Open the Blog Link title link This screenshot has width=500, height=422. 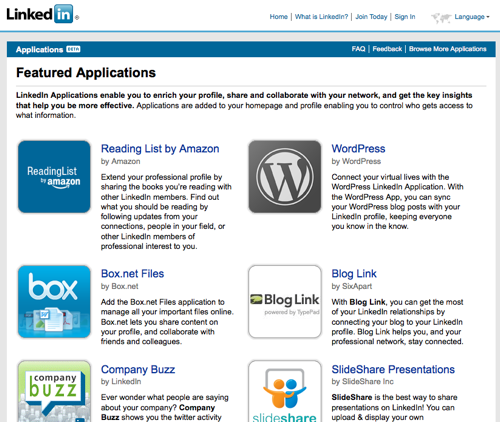click(x=354, y=274)
